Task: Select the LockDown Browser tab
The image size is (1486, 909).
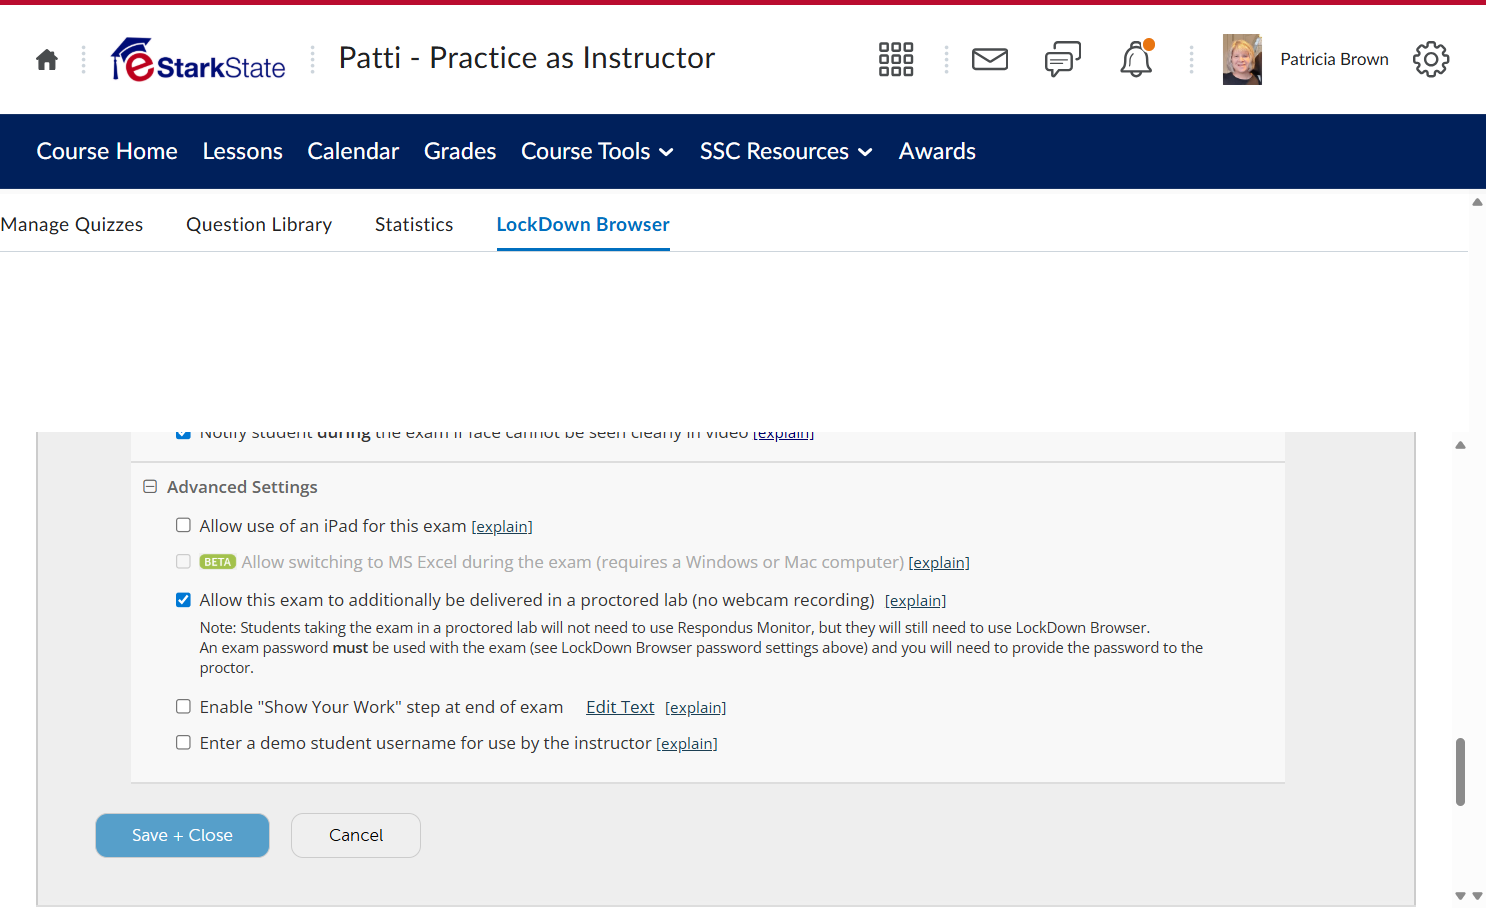Action: click(583, 224)
